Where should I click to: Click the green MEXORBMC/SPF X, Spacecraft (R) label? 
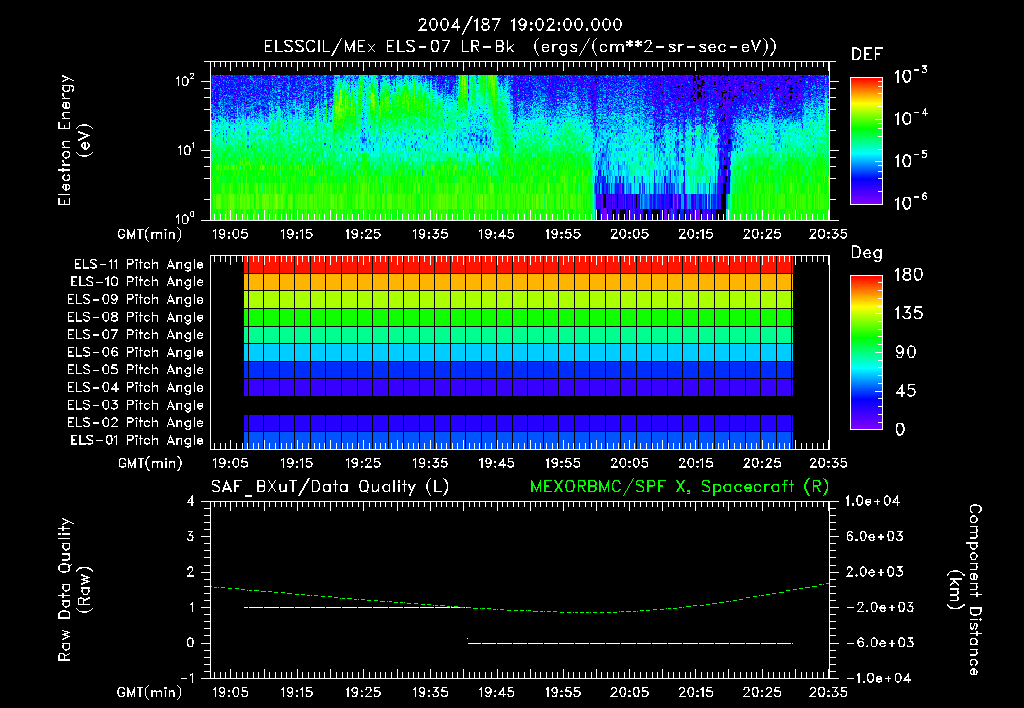[x=679, y=487]
